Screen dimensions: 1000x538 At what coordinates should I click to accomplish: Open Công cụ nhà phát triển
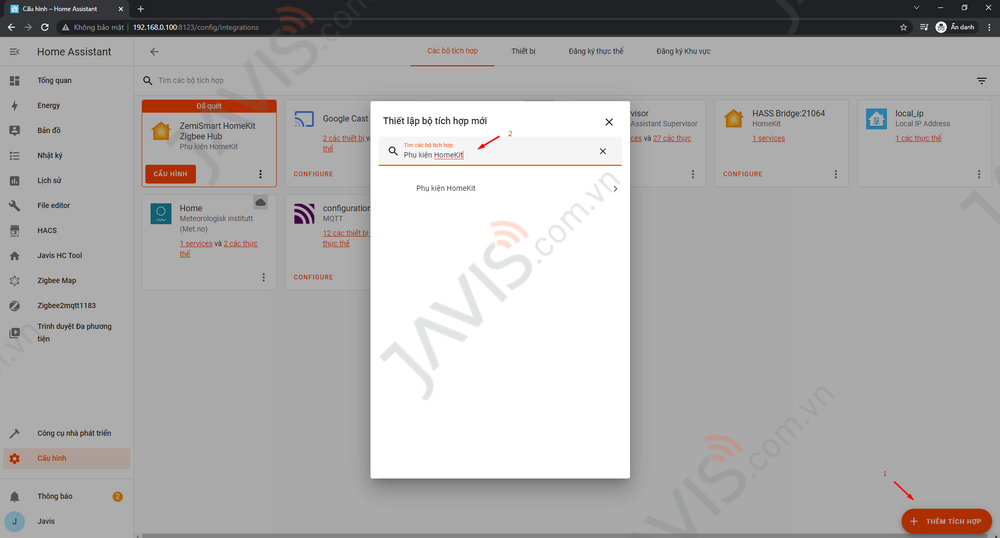66,433
